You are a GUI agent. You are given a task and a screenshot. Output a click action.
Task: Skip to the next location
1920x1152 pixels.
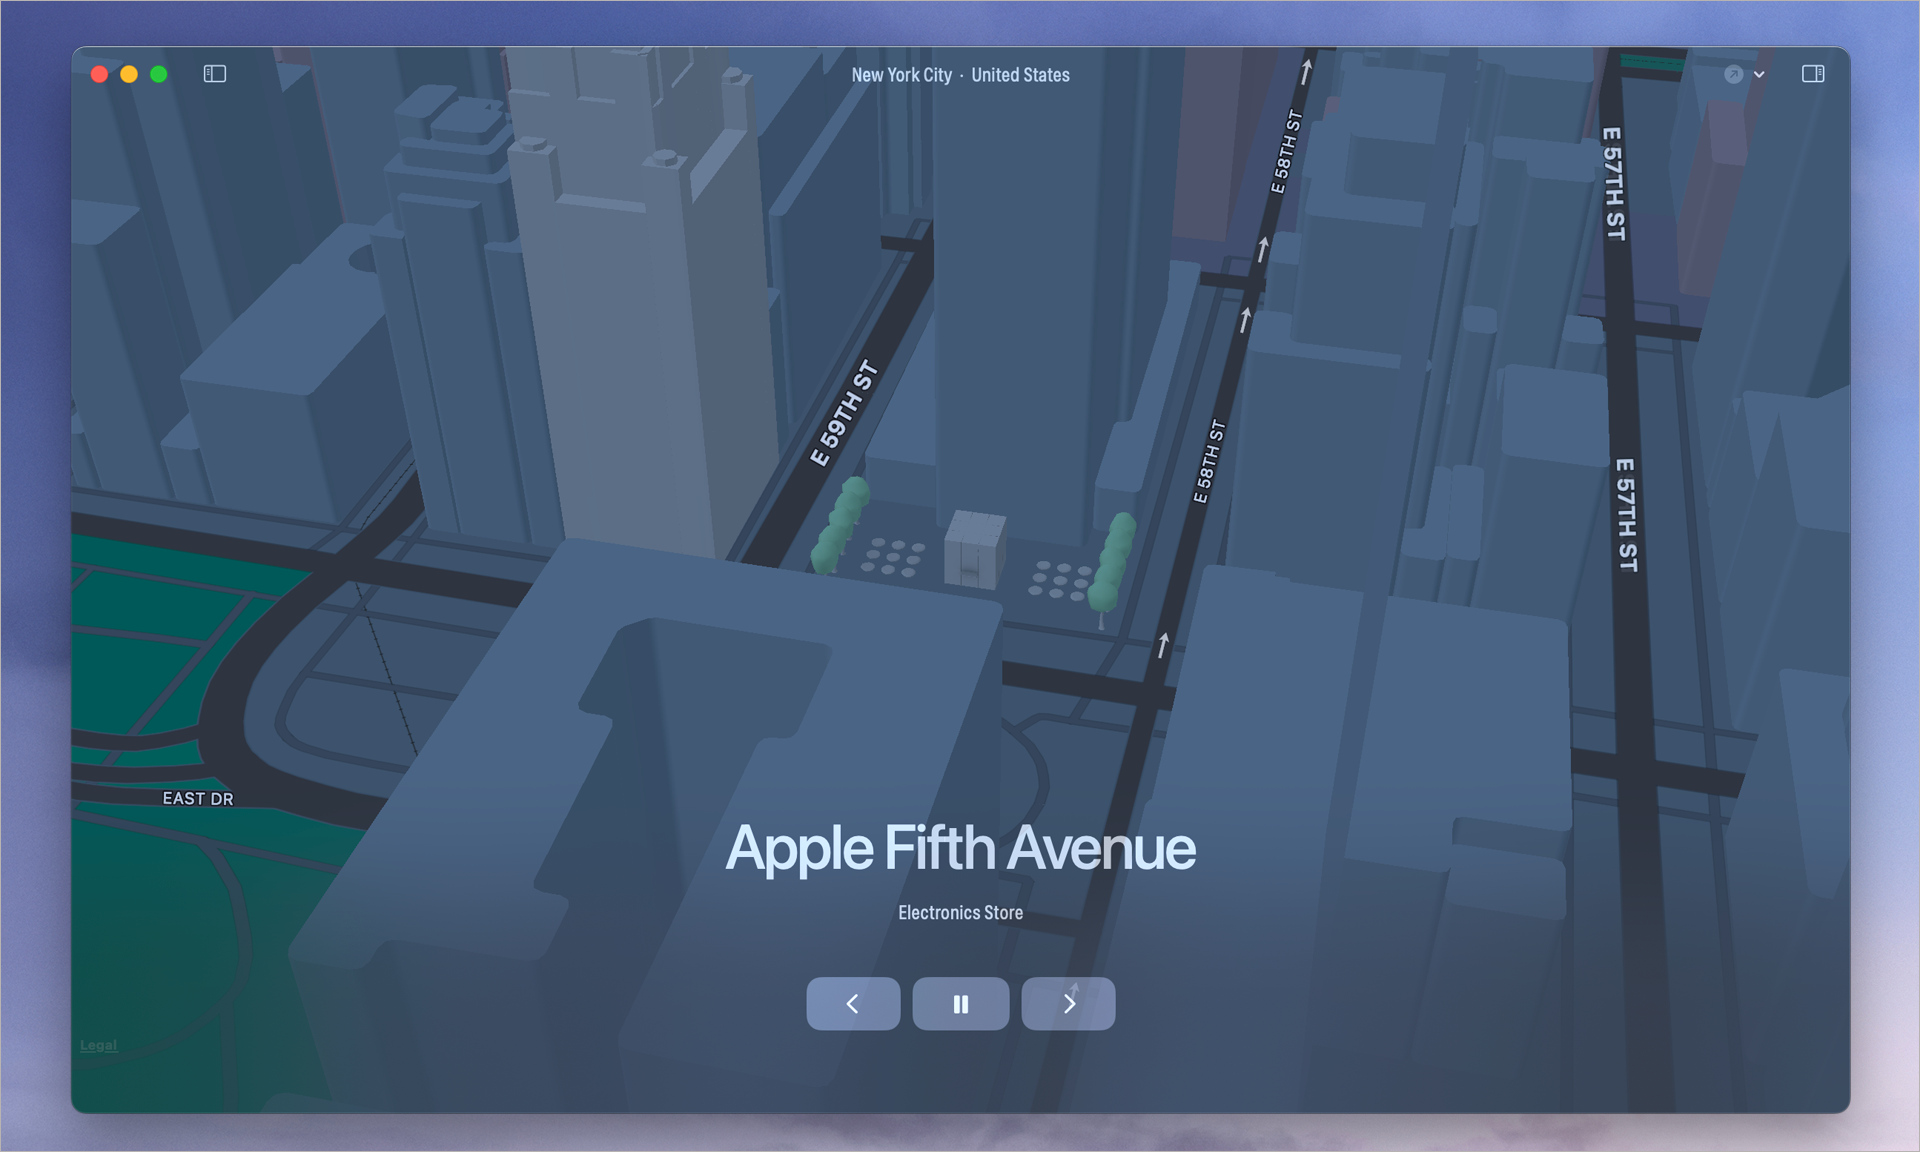(1068, 1003)
